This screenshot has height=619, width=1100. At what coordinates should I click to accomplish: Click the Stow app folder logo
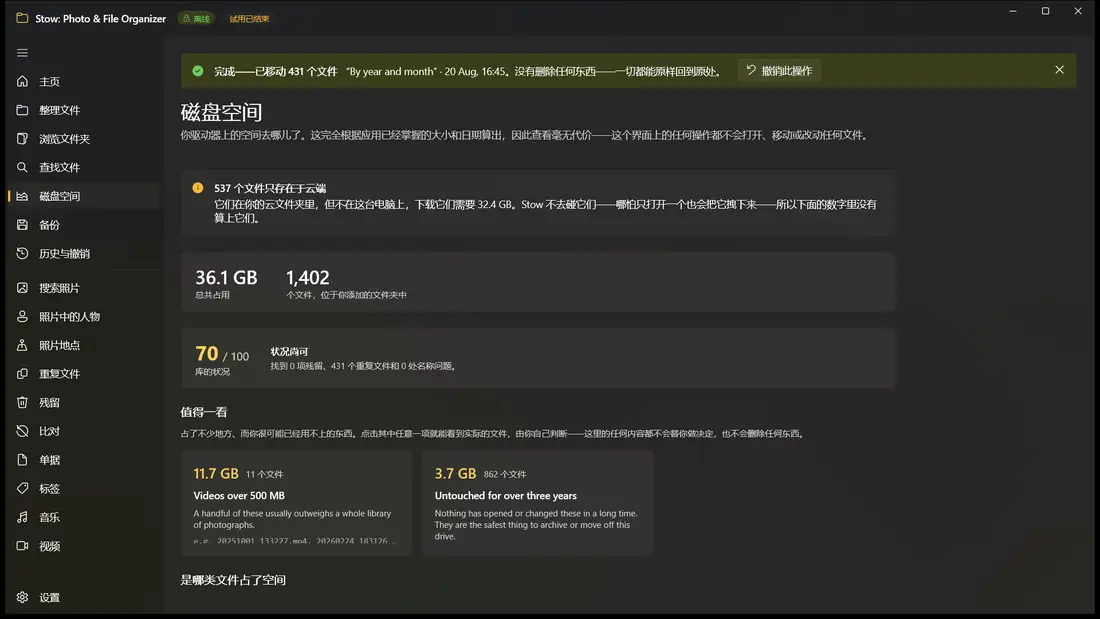click(22, 18)
